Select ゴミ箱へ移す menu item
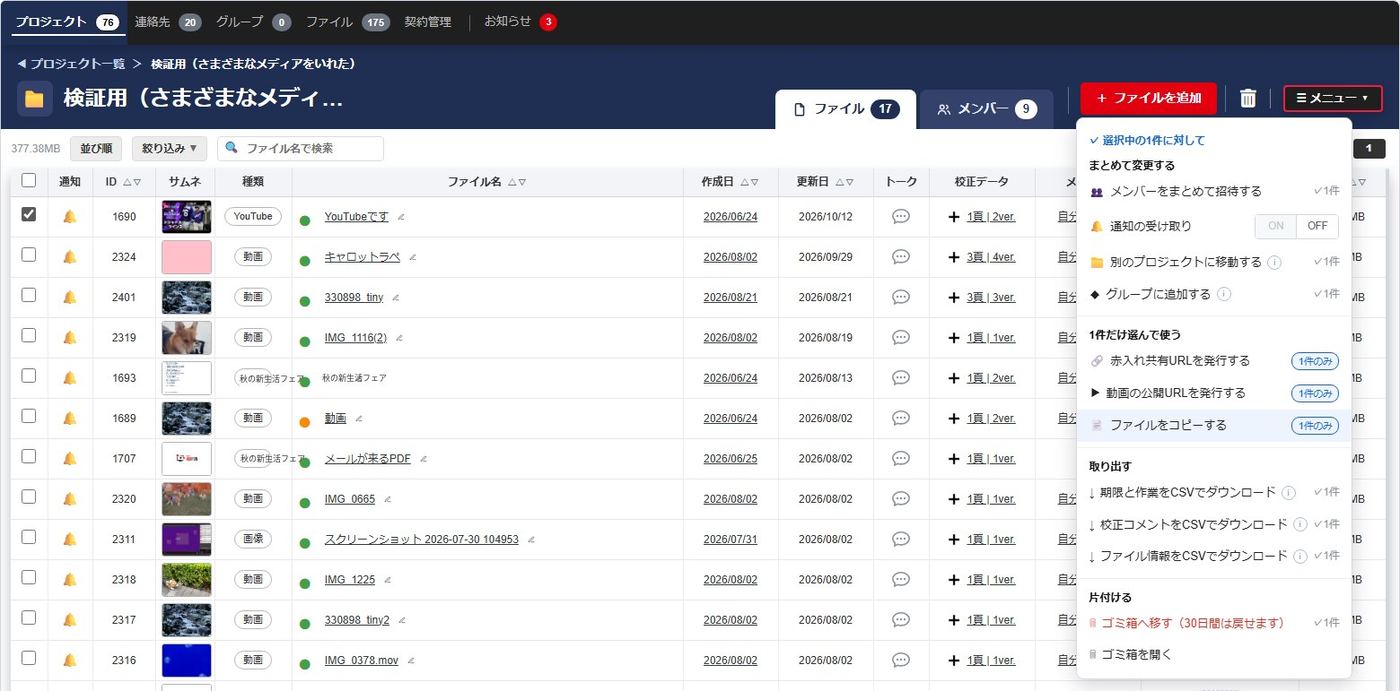 click(1214, 623)
